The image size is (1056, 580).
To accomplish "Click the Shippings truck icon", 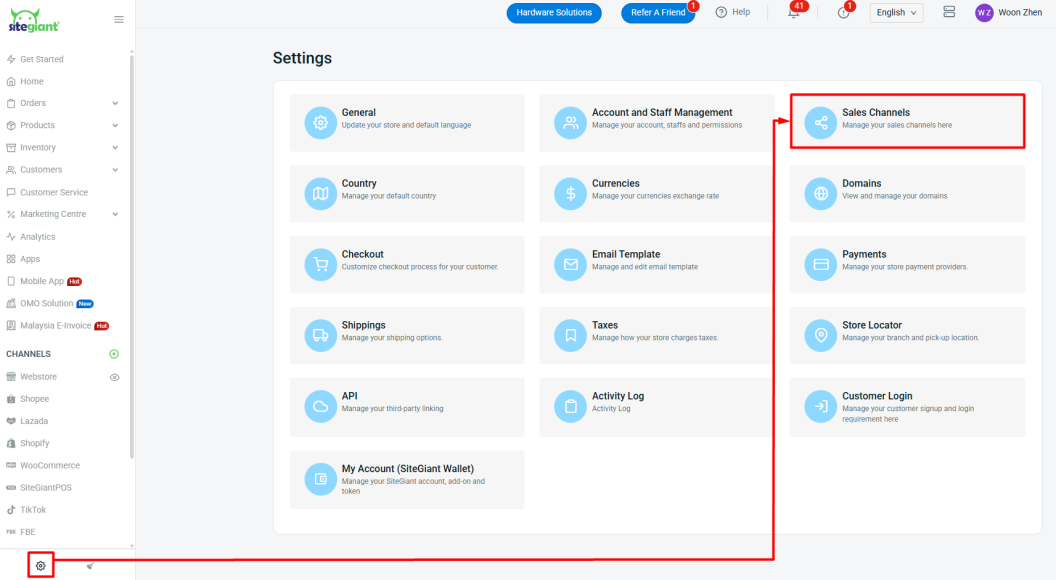I will [x=321, y=336].
